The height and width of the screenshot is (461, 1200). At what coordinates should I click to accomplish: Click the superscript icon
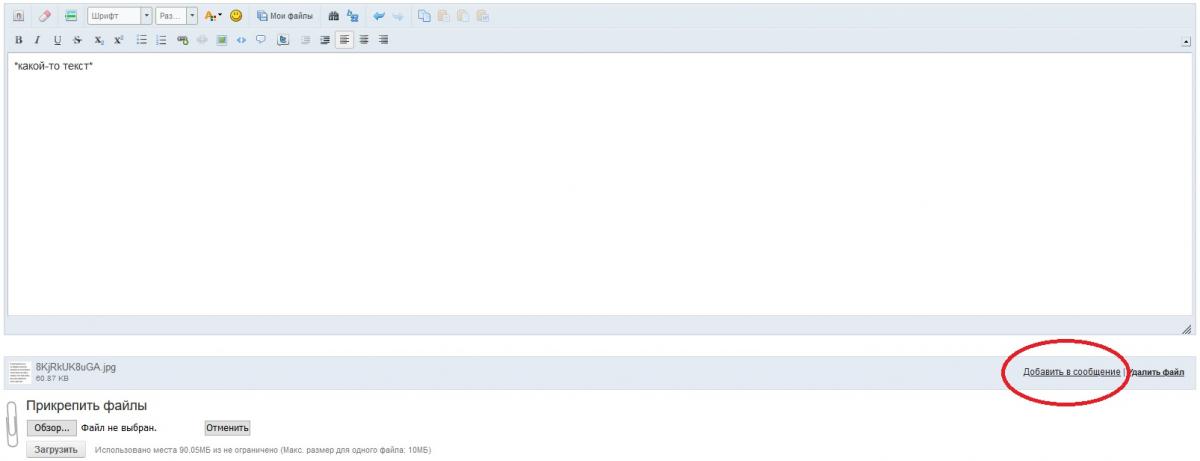117,40
